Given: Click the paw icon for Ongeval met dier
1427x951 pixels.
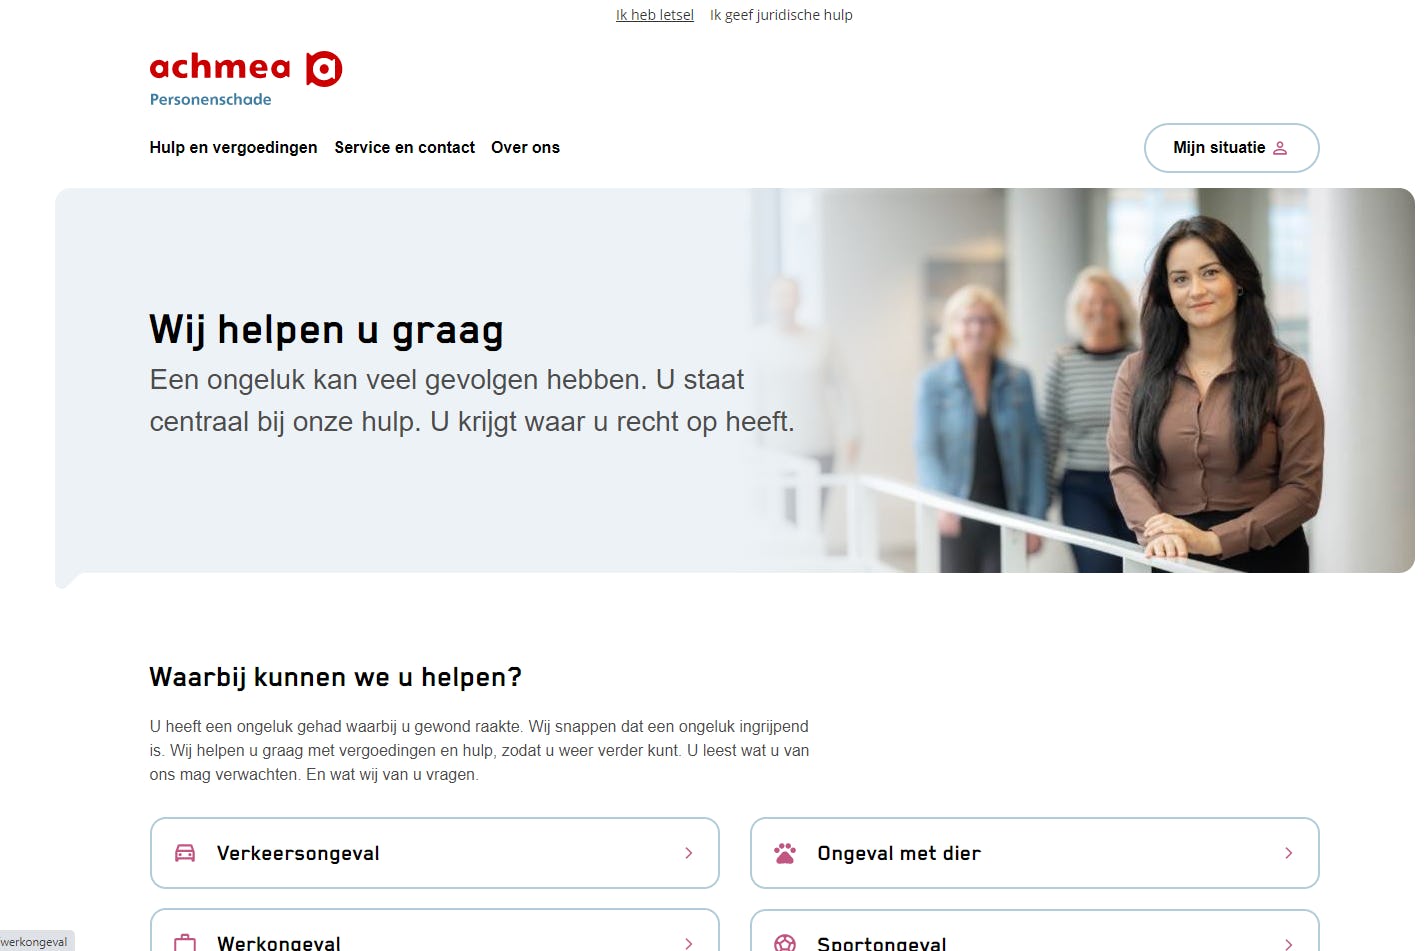Looking at the screenshot, I should [x=785, y=853].
